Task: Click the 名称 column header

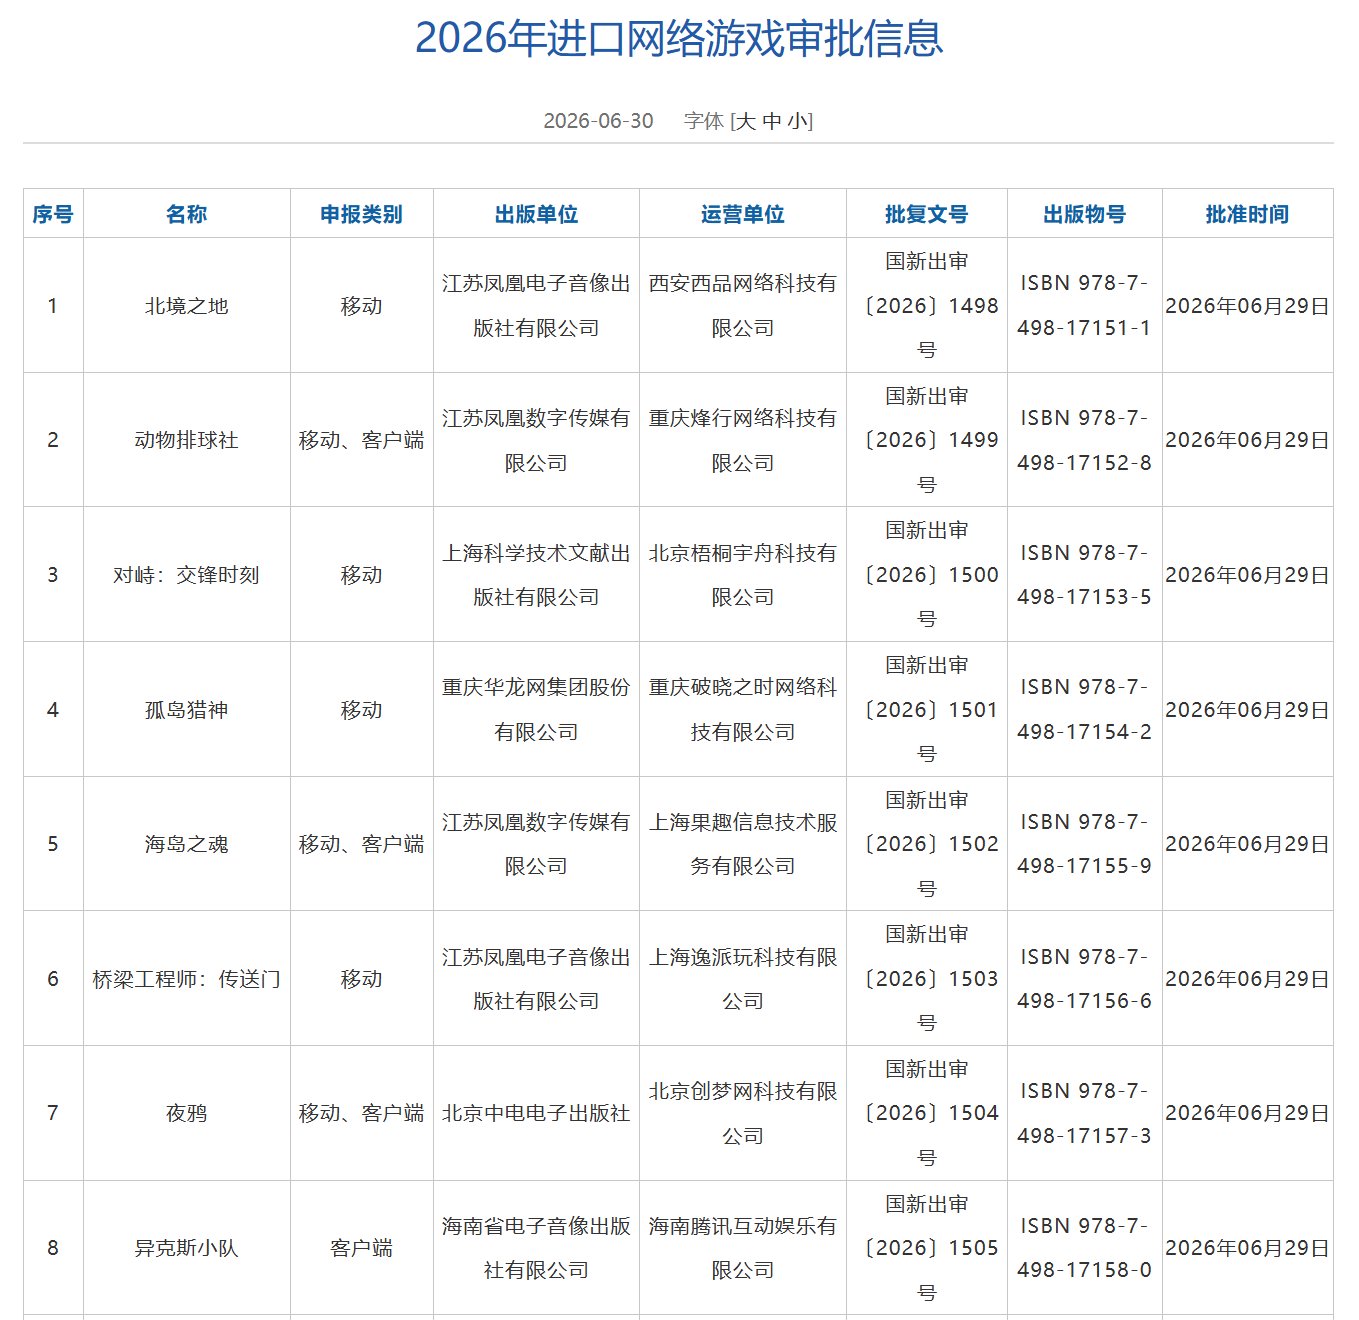Action: tap(187, 214)
